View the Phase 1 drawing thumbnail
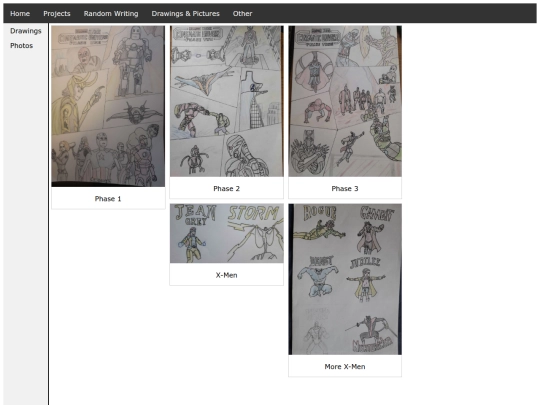Image resolution: width=540 pixels, height=405 pixels. coord(108,106)
